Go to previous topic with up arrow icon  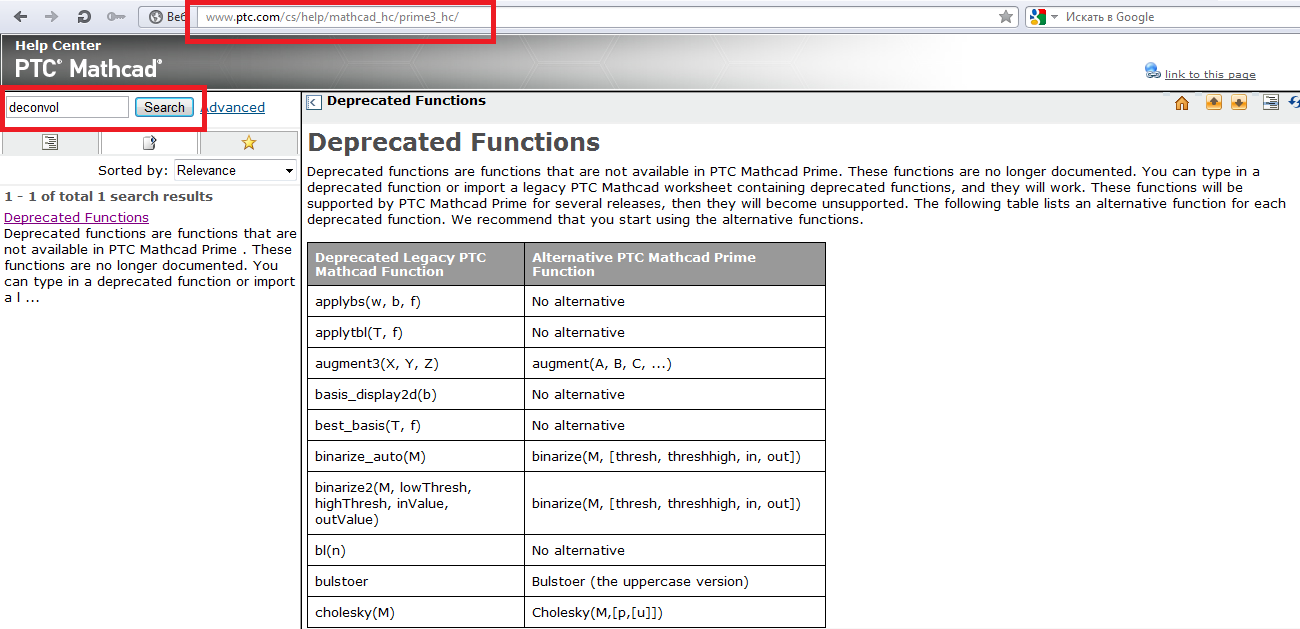click(x=1214, y=102)
